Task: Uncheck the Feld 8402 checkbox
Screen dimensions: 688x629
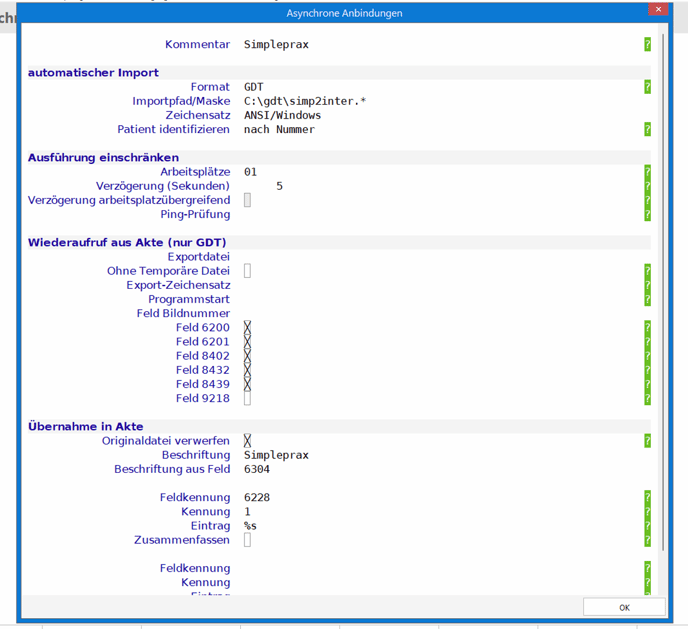Action: (x=247, y=356)
